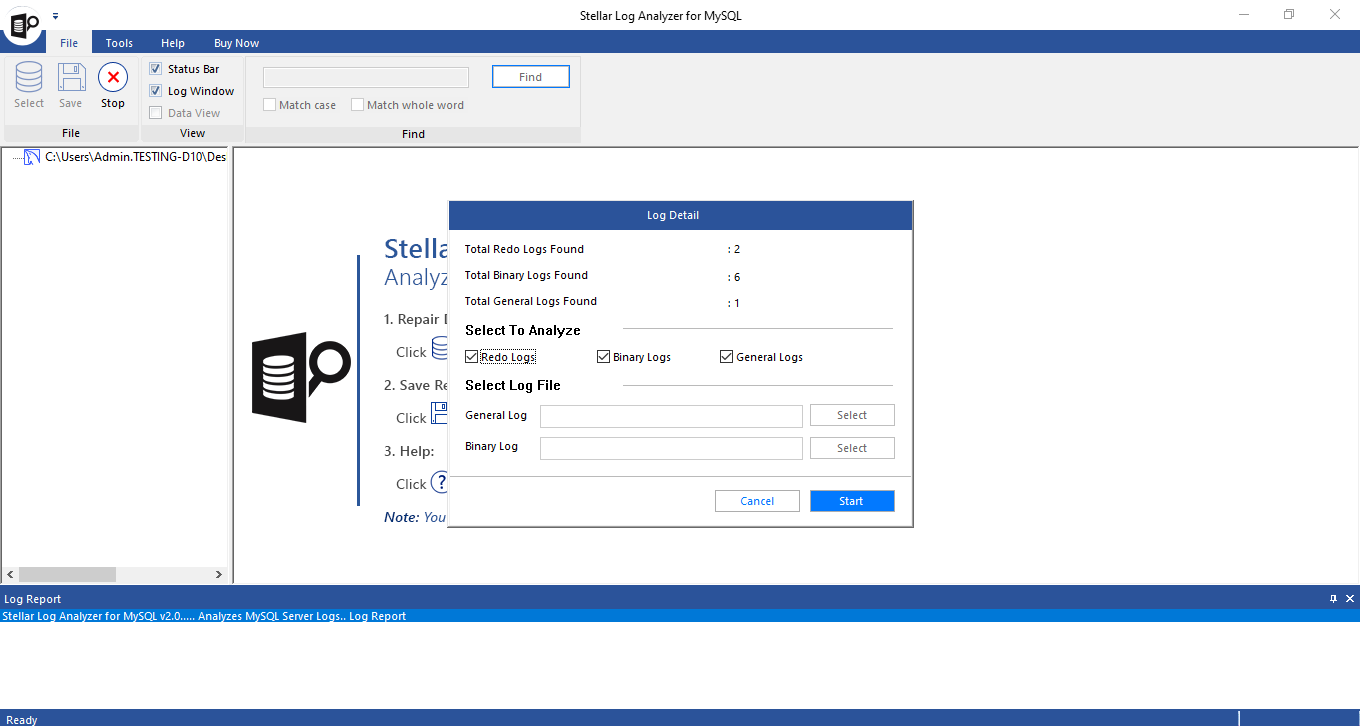Select the highlighted Log Report entry line
The image size is (1360, 726).
(680, 616)
